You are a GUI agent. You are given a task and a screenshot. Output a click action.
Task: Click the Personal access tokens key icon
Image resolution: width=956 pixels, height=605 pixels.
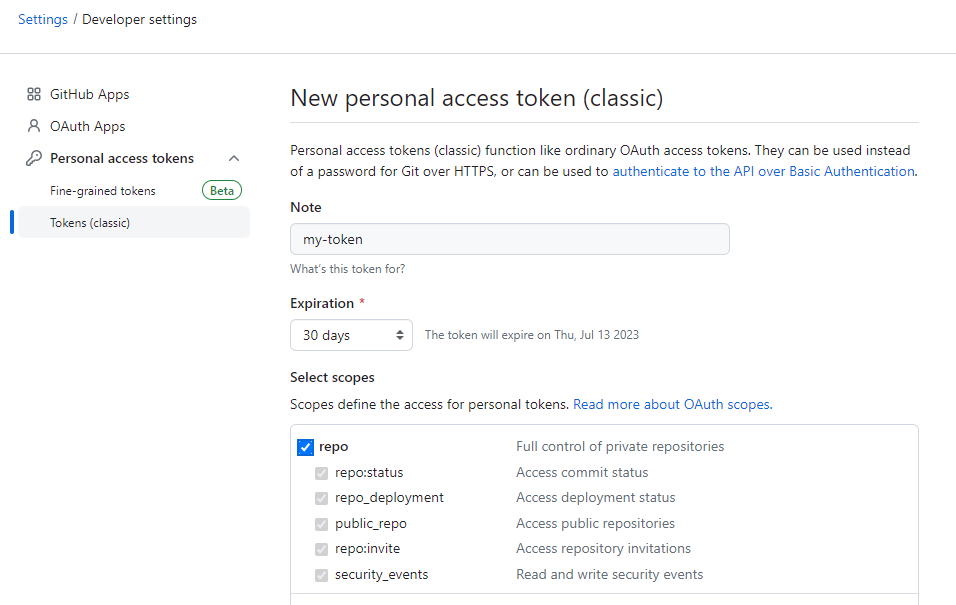point(34,158)
